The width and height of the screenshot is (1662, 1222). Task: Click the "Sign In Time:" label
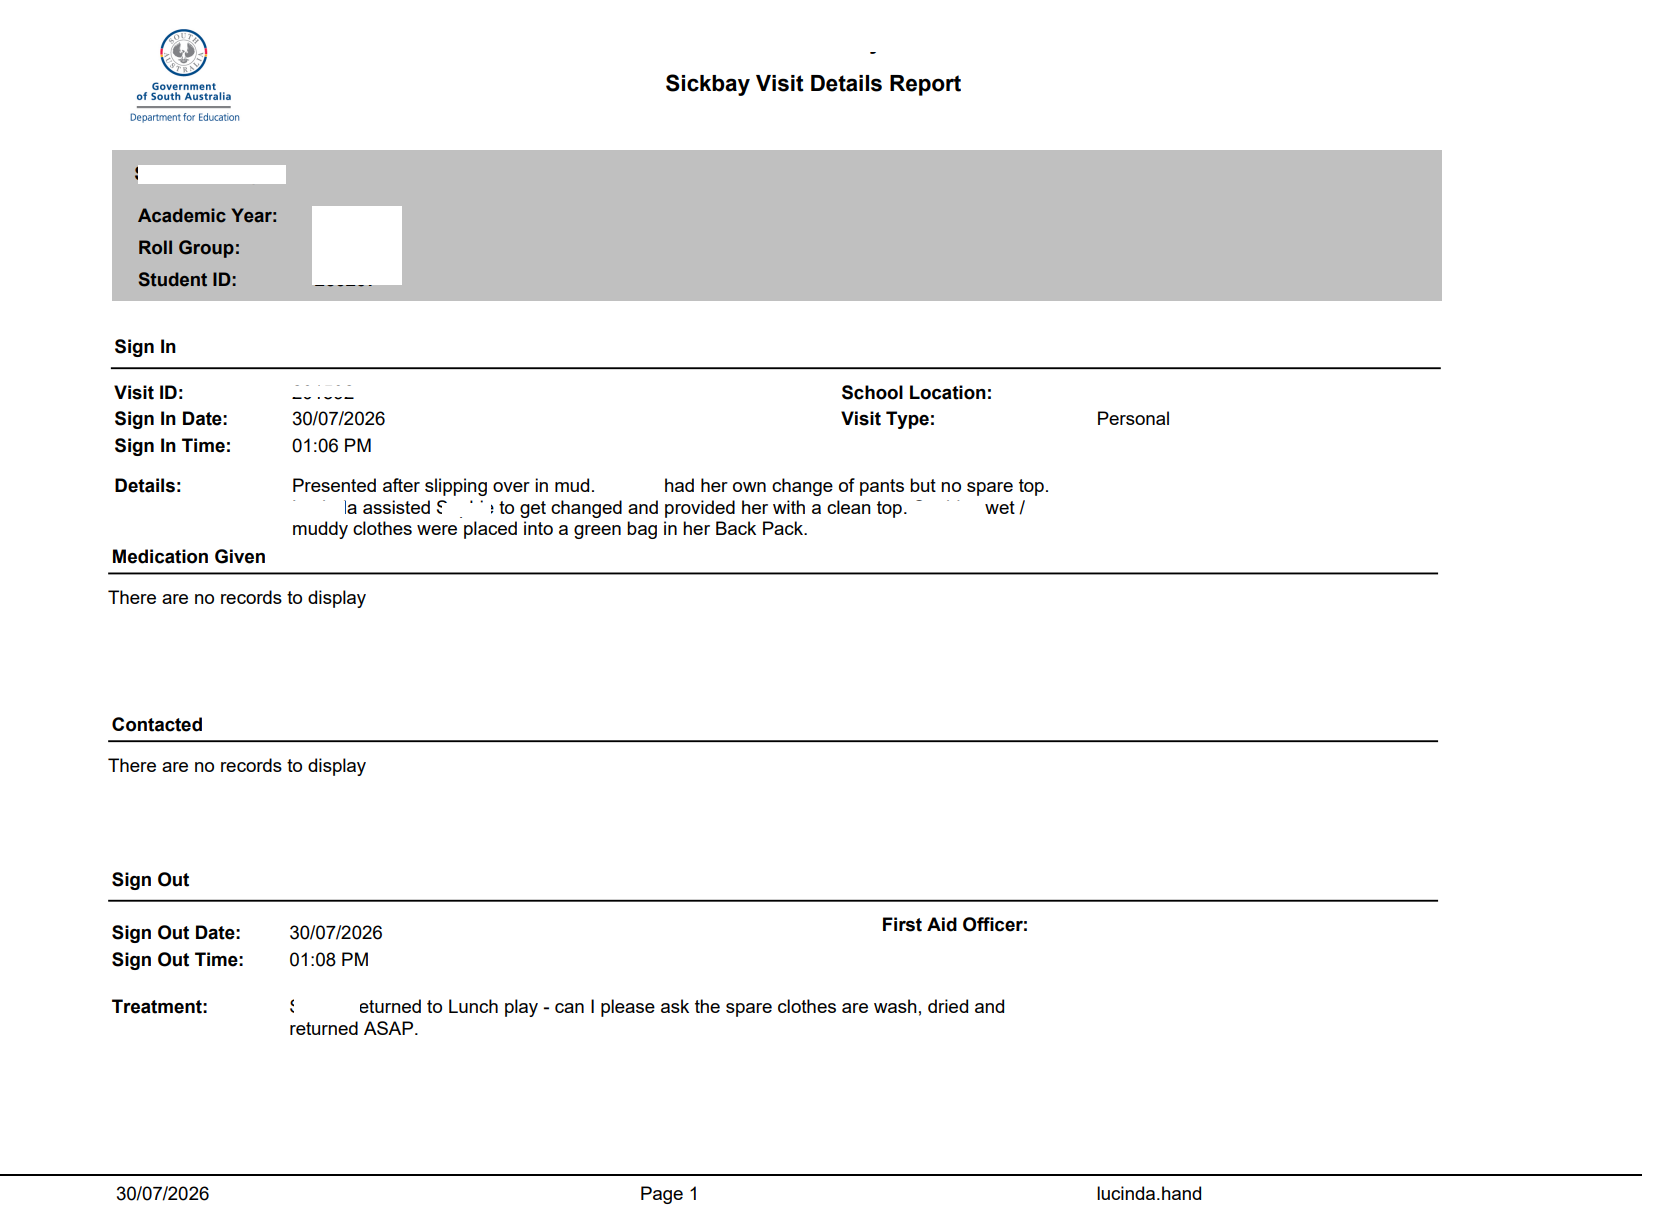[x=172, y=446]
